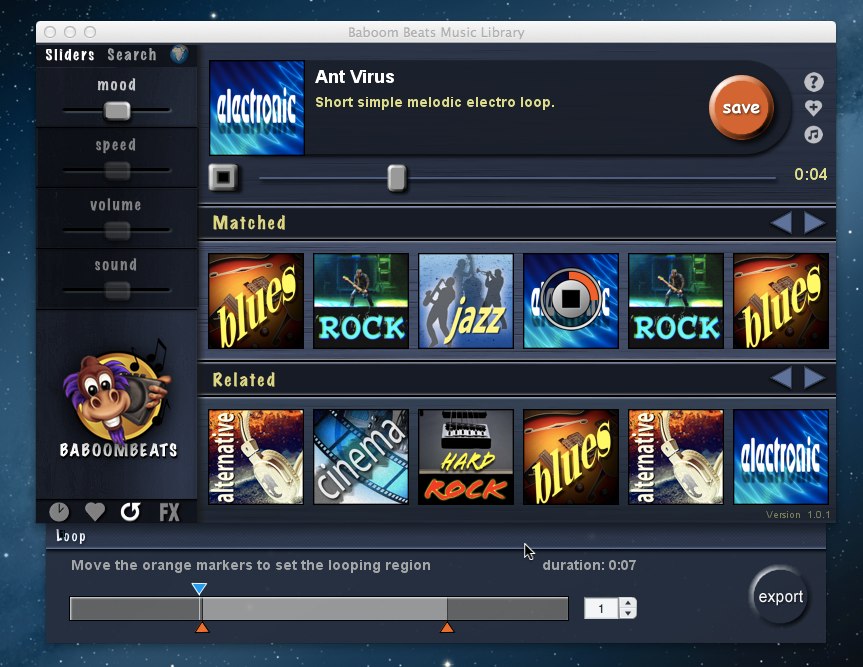Image resolution: width=863 pixels, height=667 pixels.
Task: Click the BaboomBeats monkey logo
Action: point(117,400)
